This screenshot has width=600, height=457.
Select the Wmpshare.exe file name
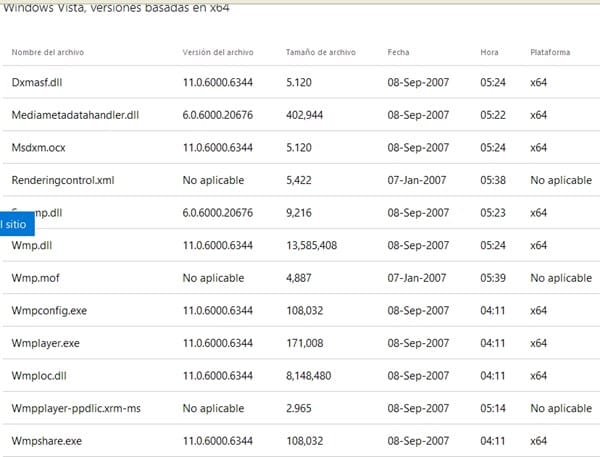pos(46,440)
